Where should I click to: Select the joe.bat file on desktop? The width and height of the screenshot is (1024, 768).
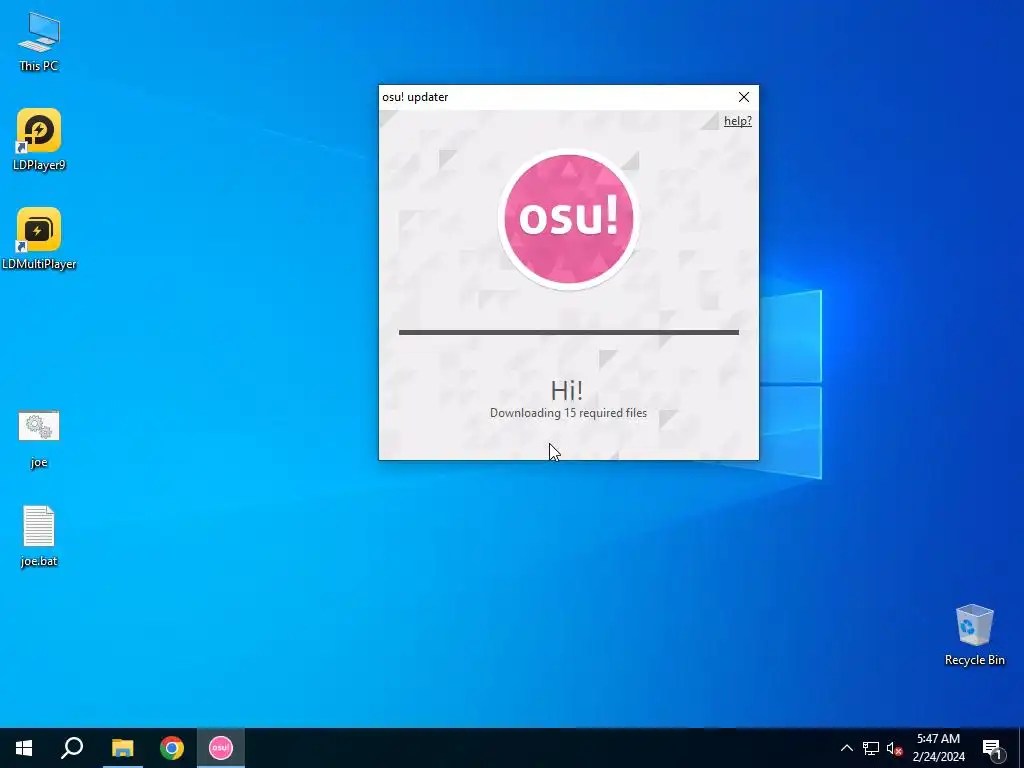click(x=39, y=536)
